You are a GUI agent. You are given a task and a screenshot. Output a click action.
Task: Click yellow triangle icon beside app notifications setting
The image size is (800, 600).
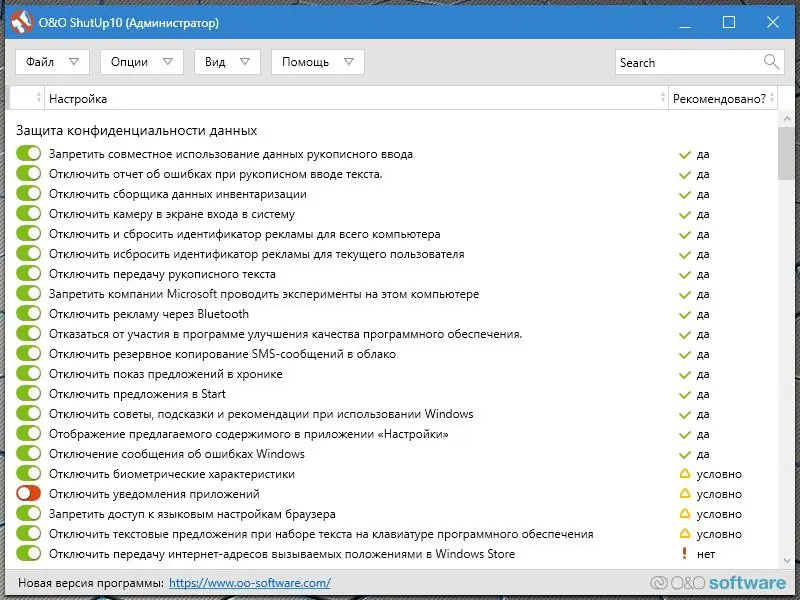[x=685, y=494]
